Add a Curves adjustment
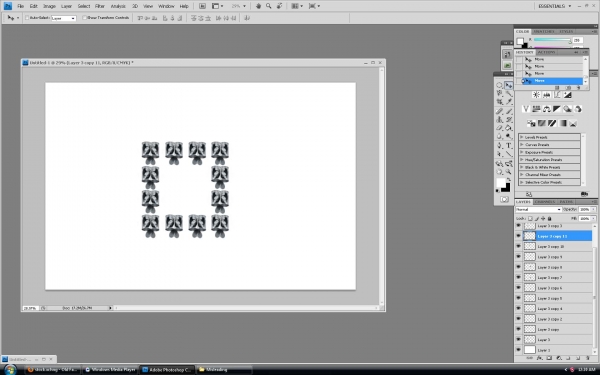Image resolution: width=600 pixels, height=375 pixels. (557, 95)
